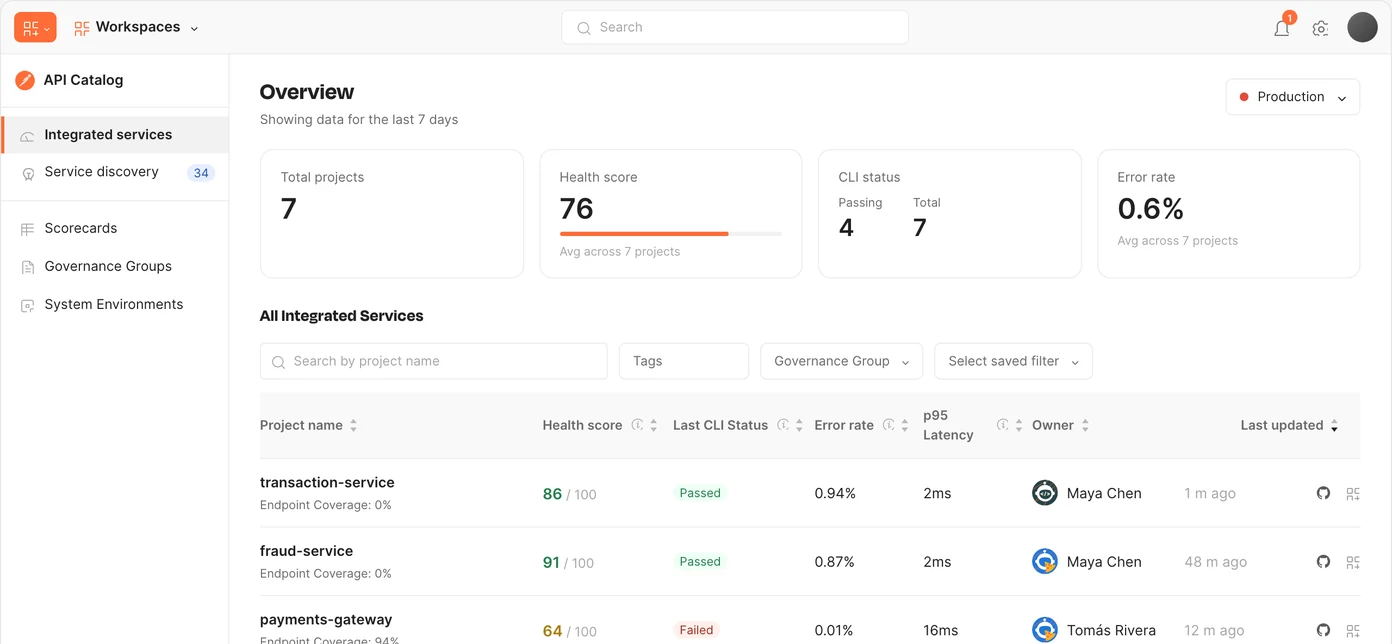The width and height of the screenshot is (1392, 644).
Task: Click Last CLI Status info icon
Action: pos(783,425)
